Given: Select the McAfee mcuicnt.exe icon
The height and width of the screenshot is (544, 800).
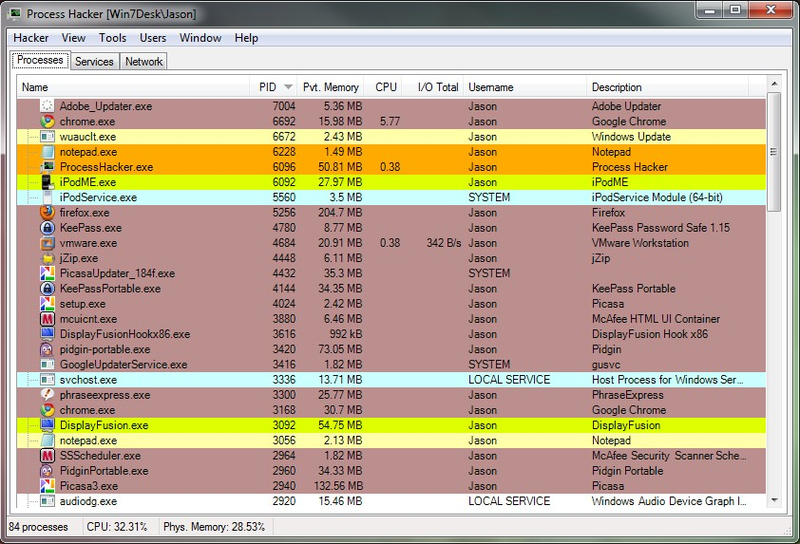Looking at the screenshot, I should pos(47,319).
